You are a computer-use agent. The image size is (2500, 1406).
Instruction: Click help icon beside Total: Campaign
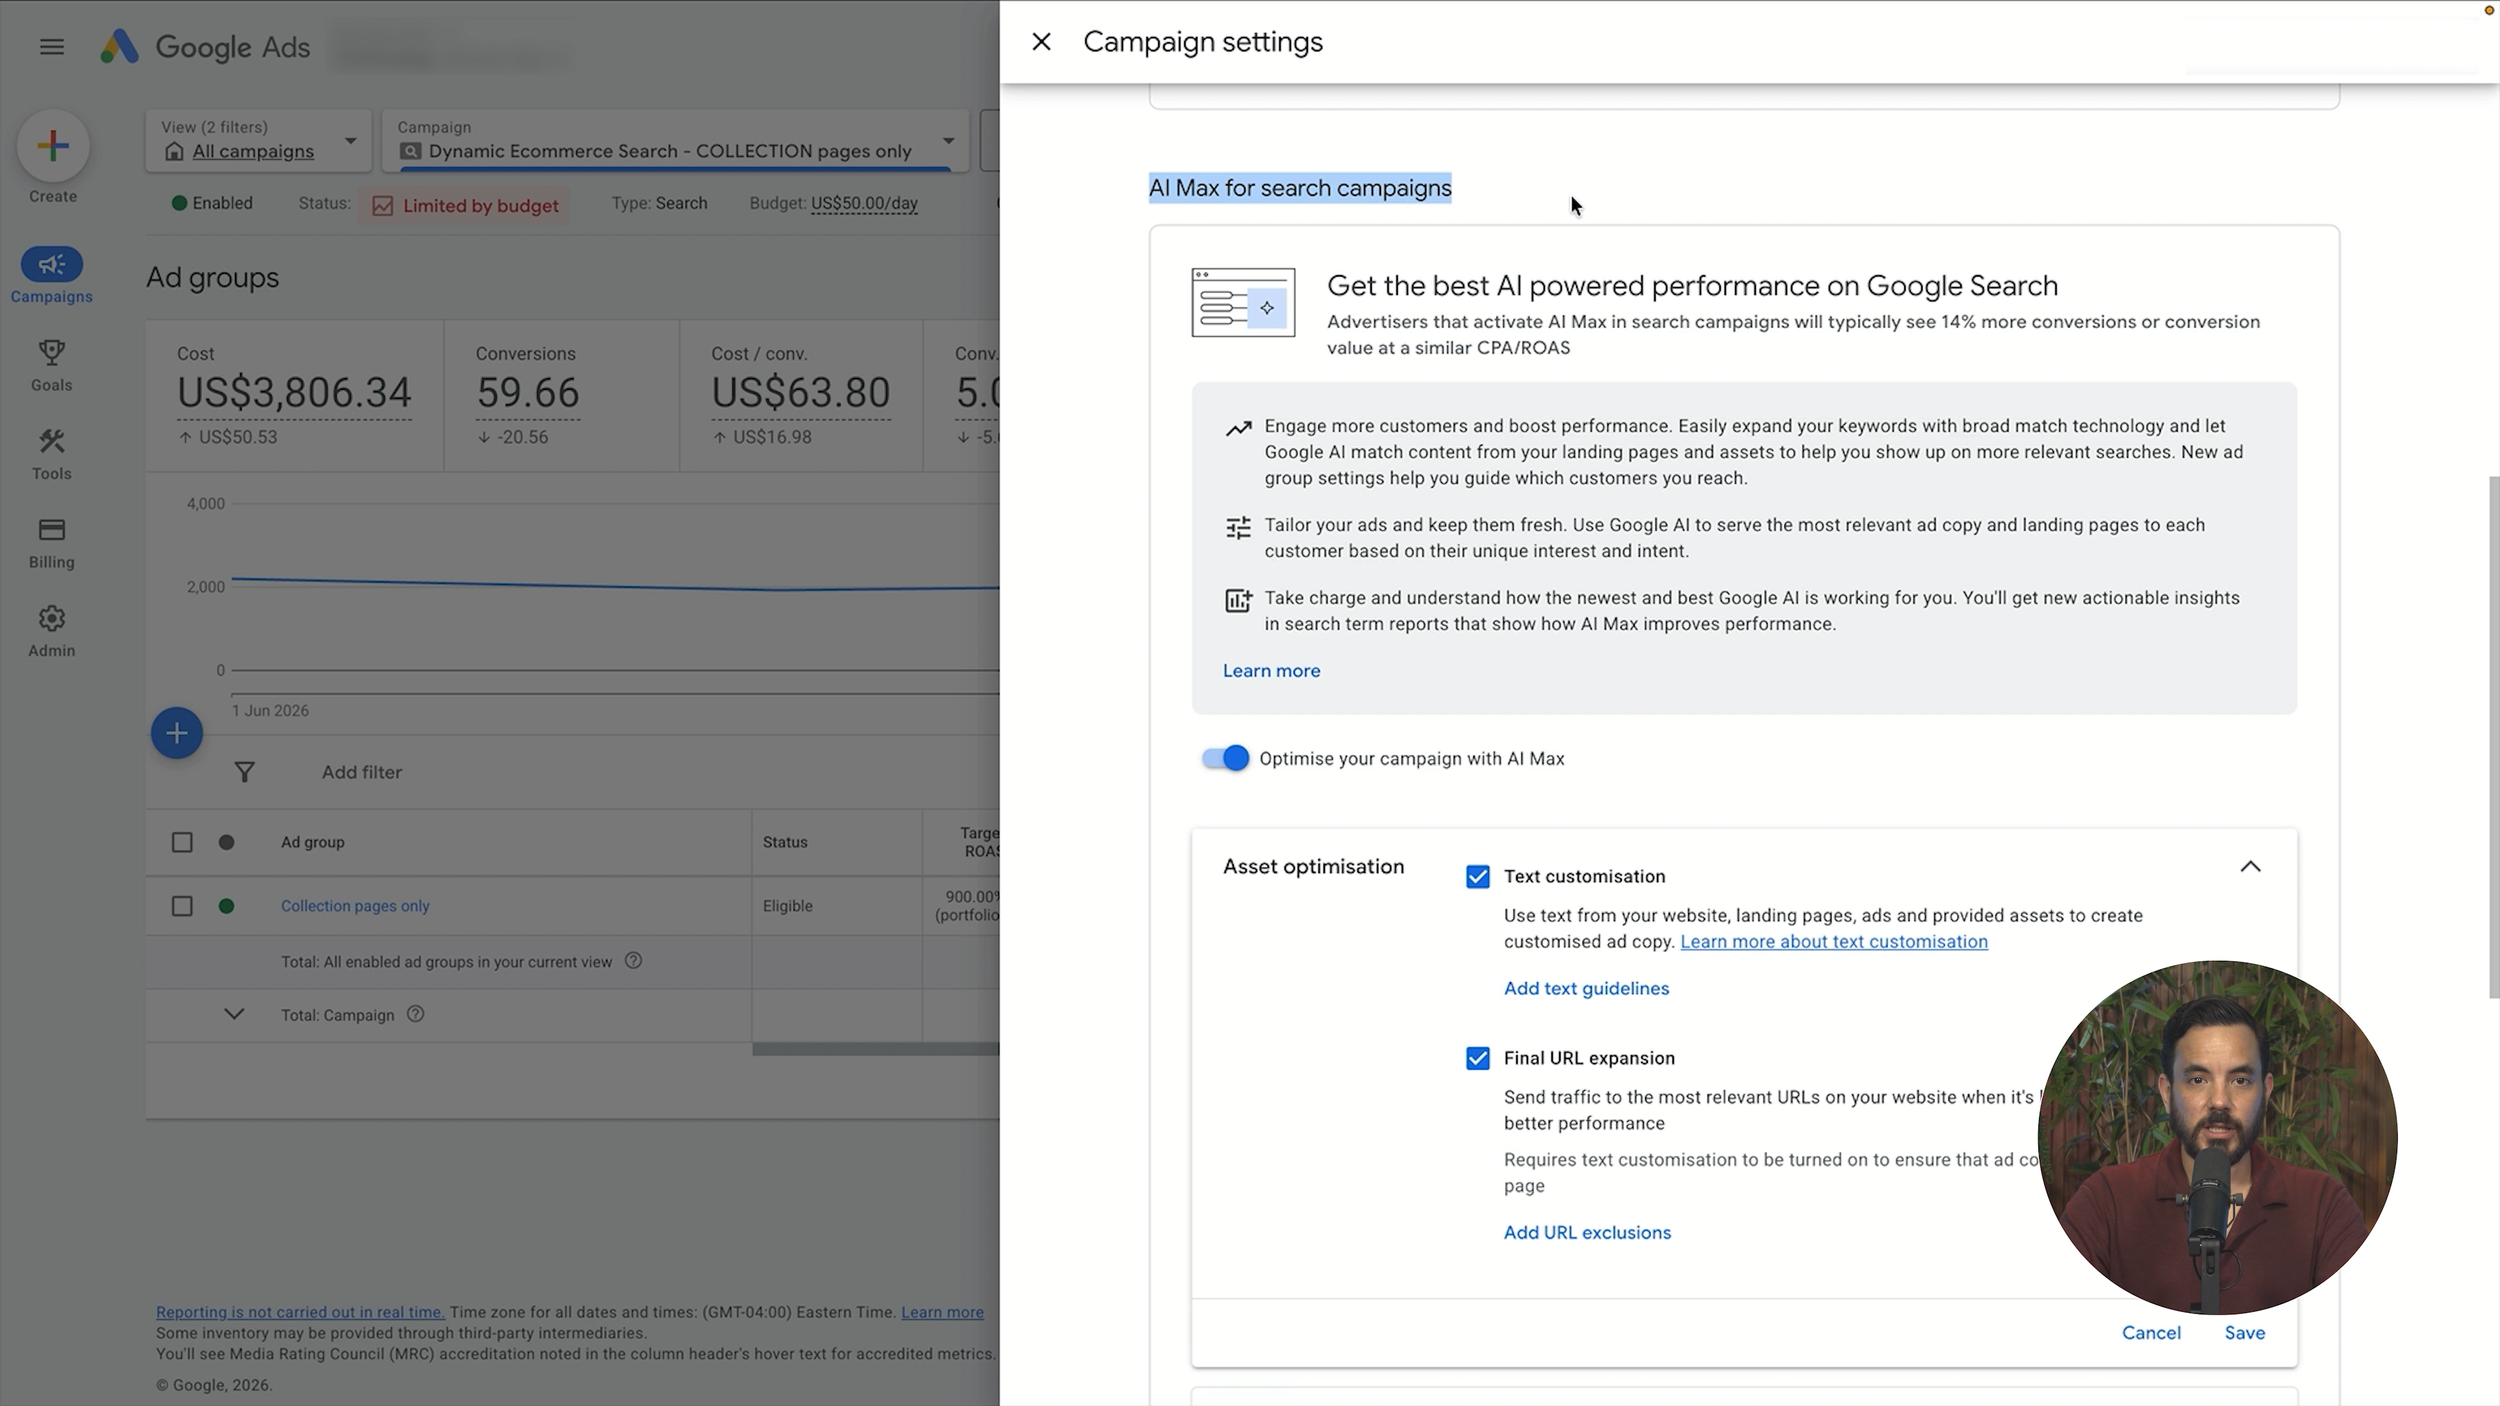point(416,1014)
